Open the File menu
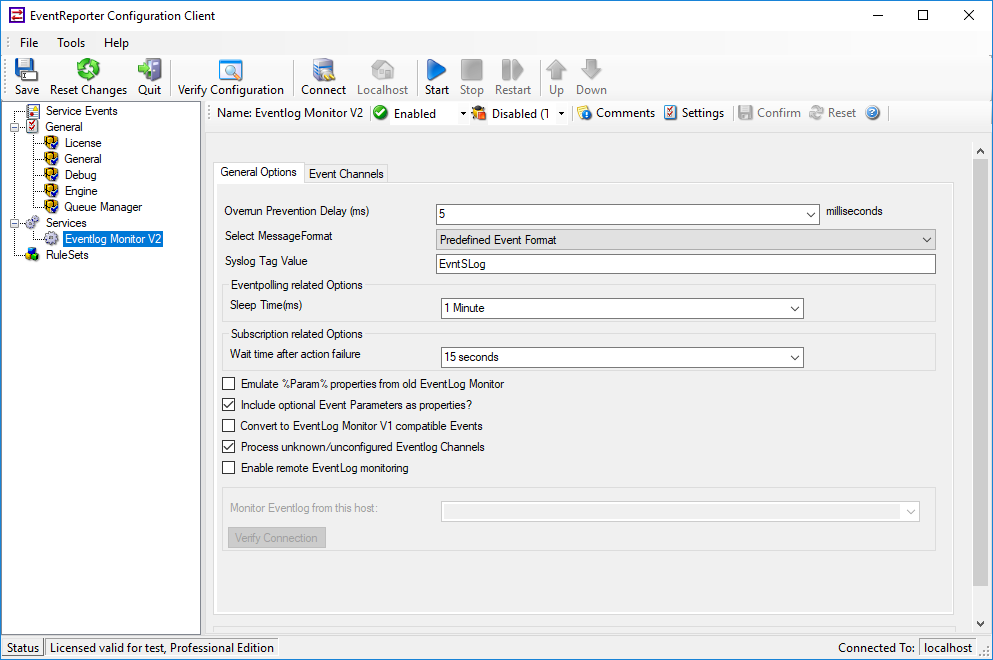The width and height of the screenshot is (993, 660). [x=28, y=42]
